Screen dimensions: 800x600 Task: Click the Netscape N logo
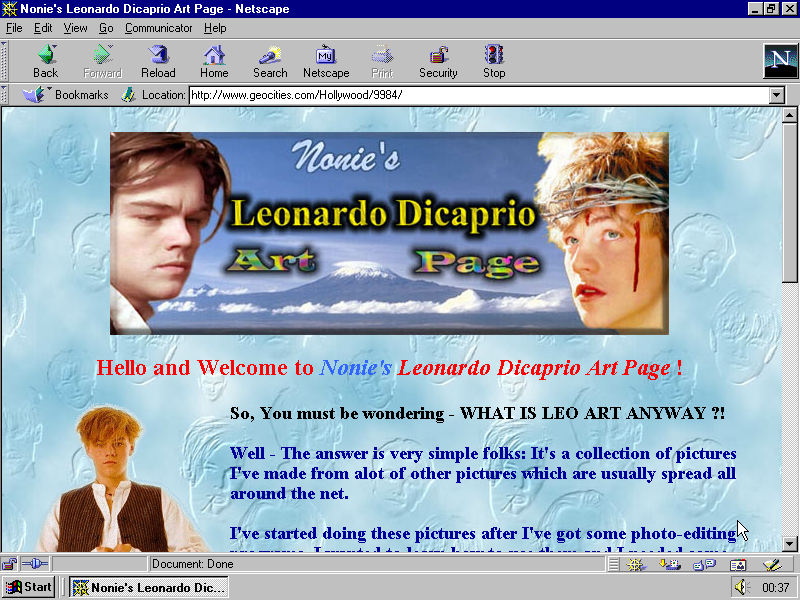779,61
